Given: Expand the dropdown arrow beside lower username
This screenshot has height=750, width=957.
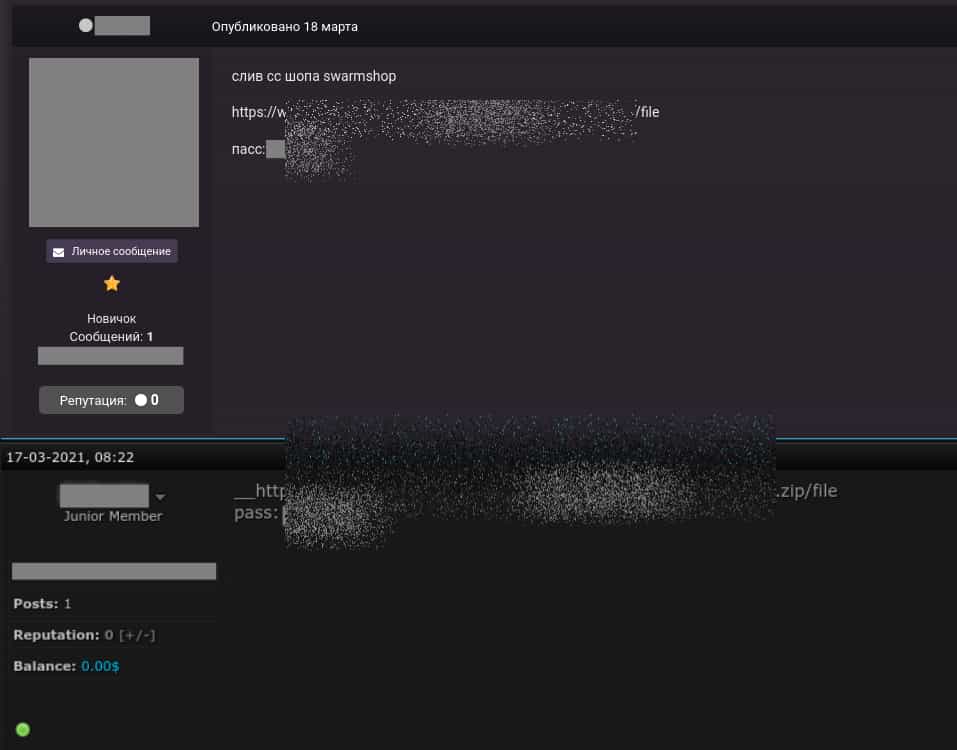Looking at the screenshot, I should 160,497.
